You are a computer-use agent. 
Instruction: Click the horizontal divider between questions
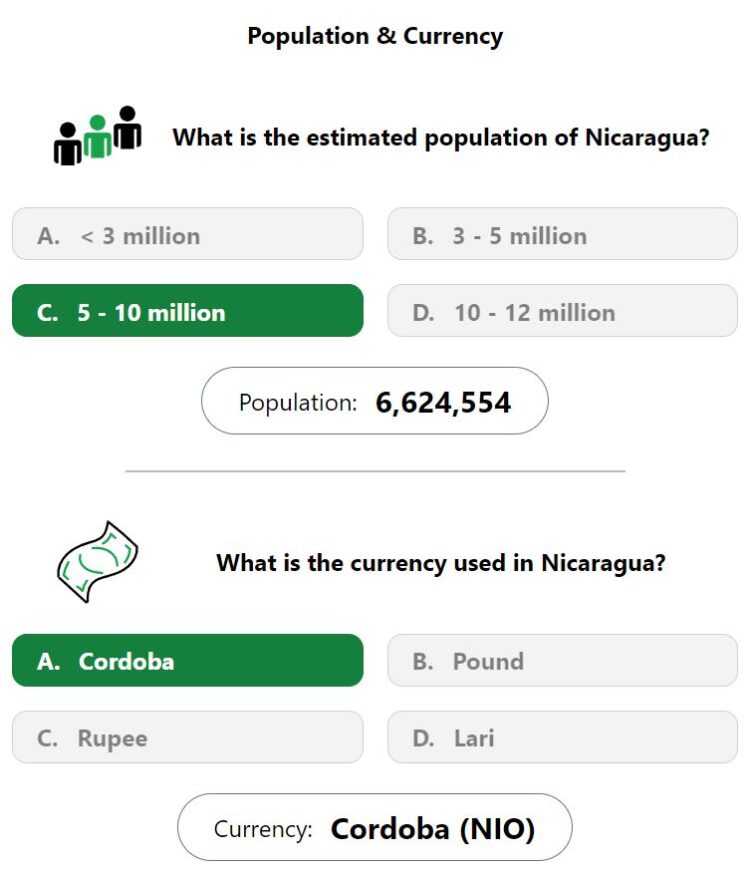[375, 471]
